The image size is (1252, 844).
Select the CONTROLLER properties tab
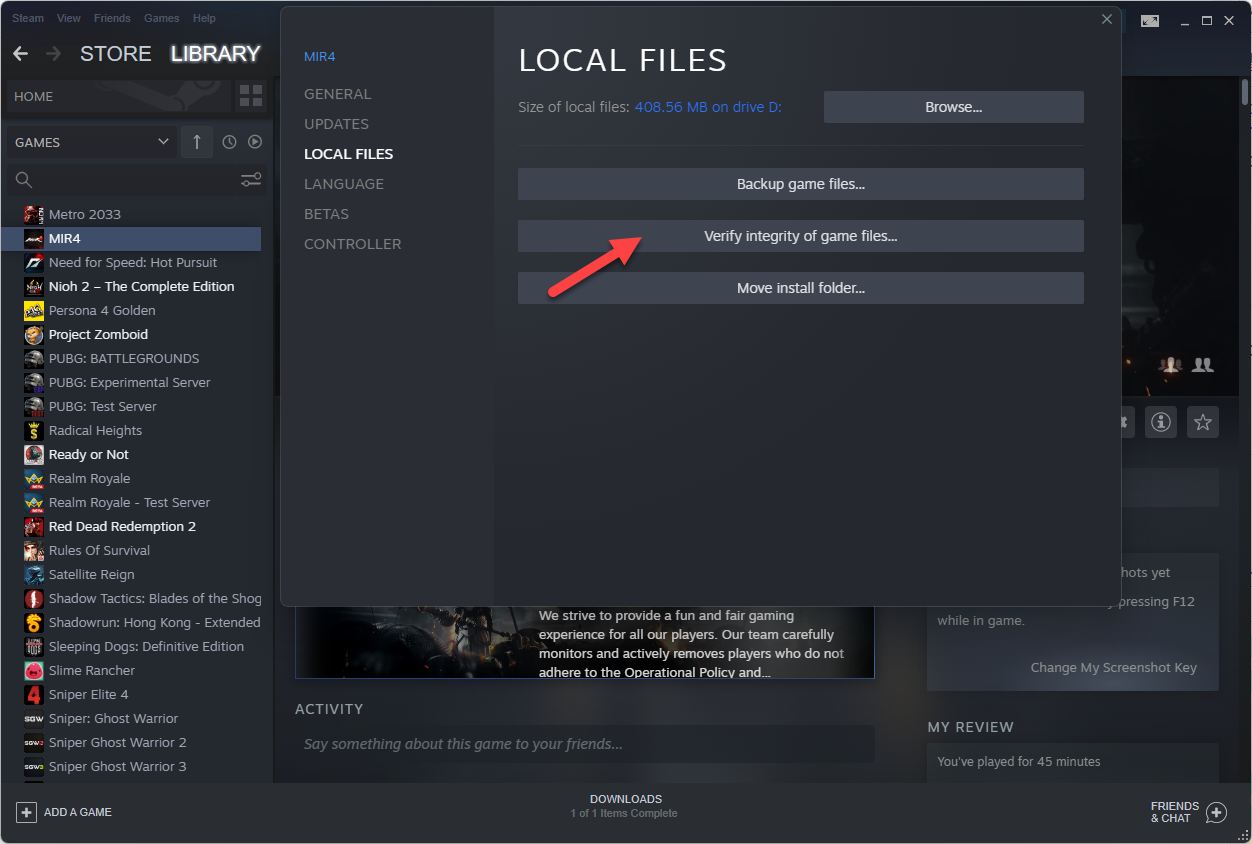(x=353, y=244)
